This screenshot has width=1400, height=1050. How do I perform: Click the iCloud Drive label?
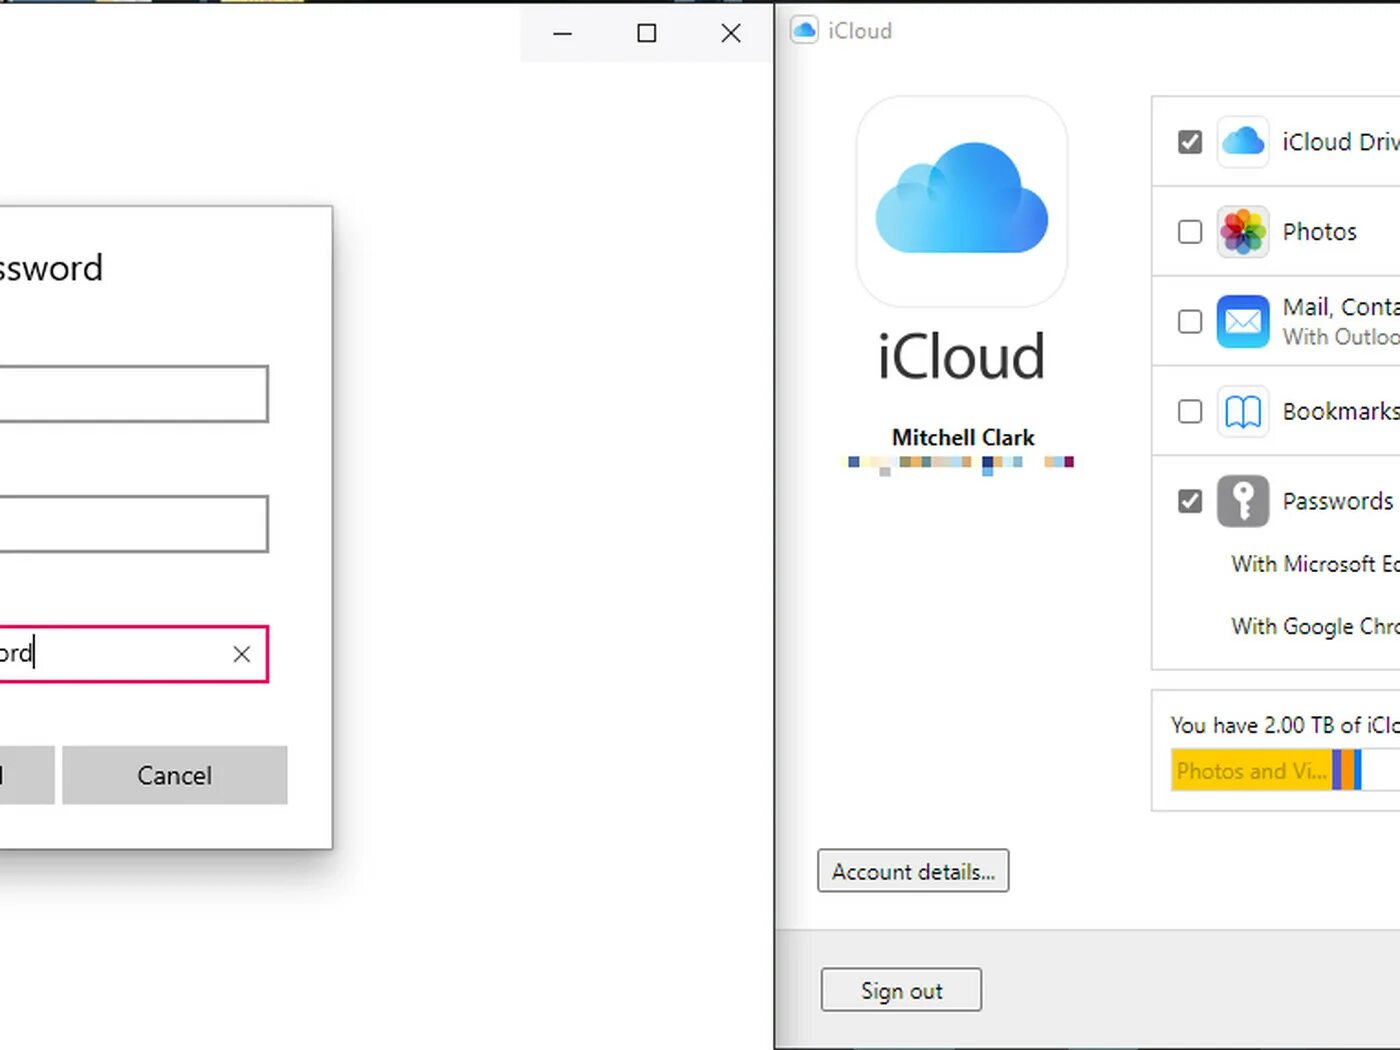[x=1341, y=142]
